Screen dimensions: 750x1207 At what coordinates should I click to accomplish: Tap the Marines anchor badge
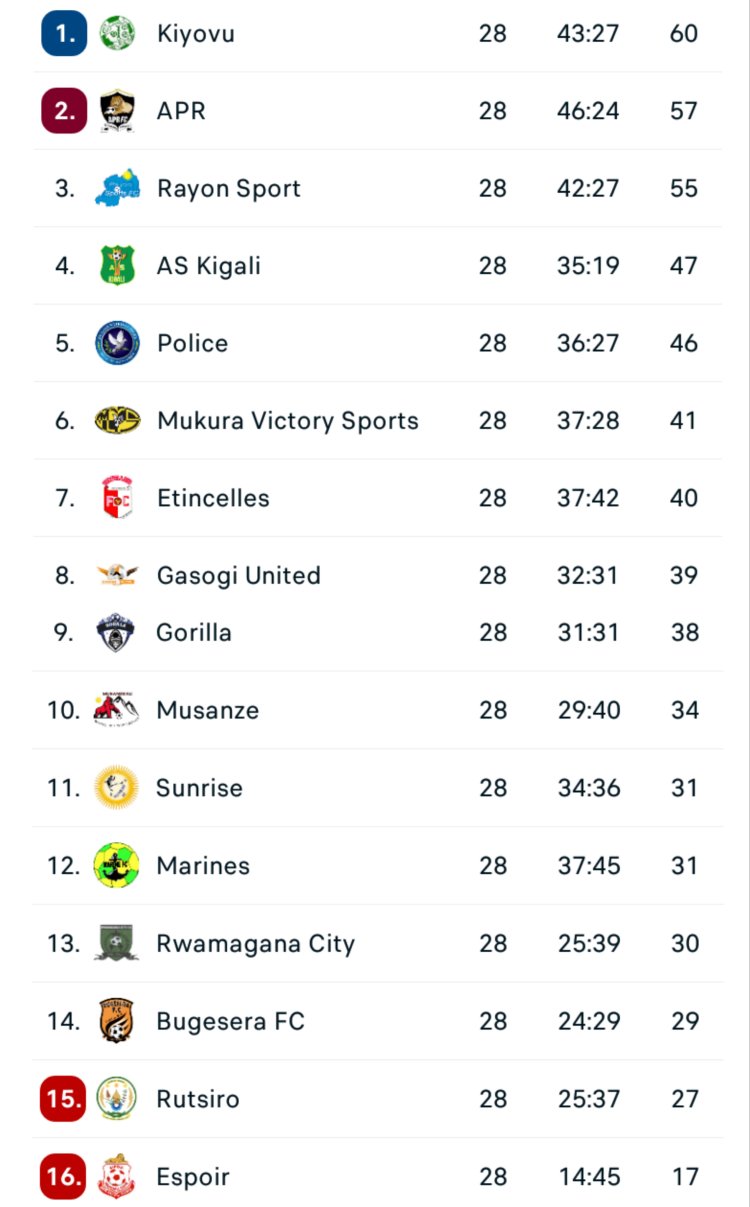click(117, 865)
